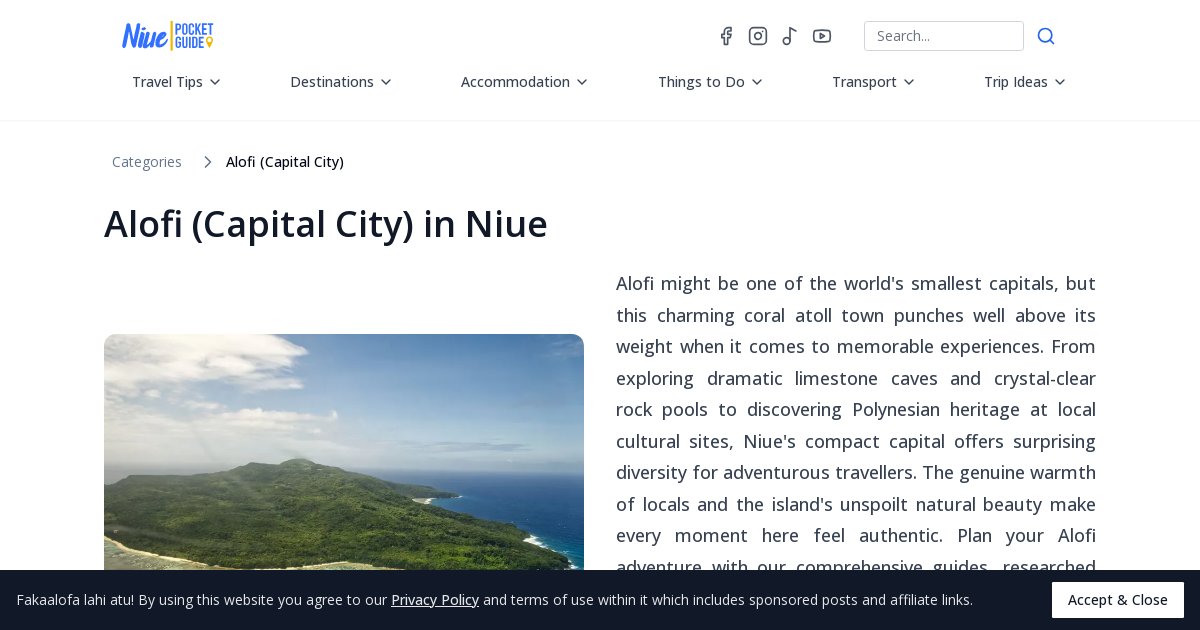Expand the chevron next to Things to Do
This screenshot has width=1200, height=630.
(757, 82)
